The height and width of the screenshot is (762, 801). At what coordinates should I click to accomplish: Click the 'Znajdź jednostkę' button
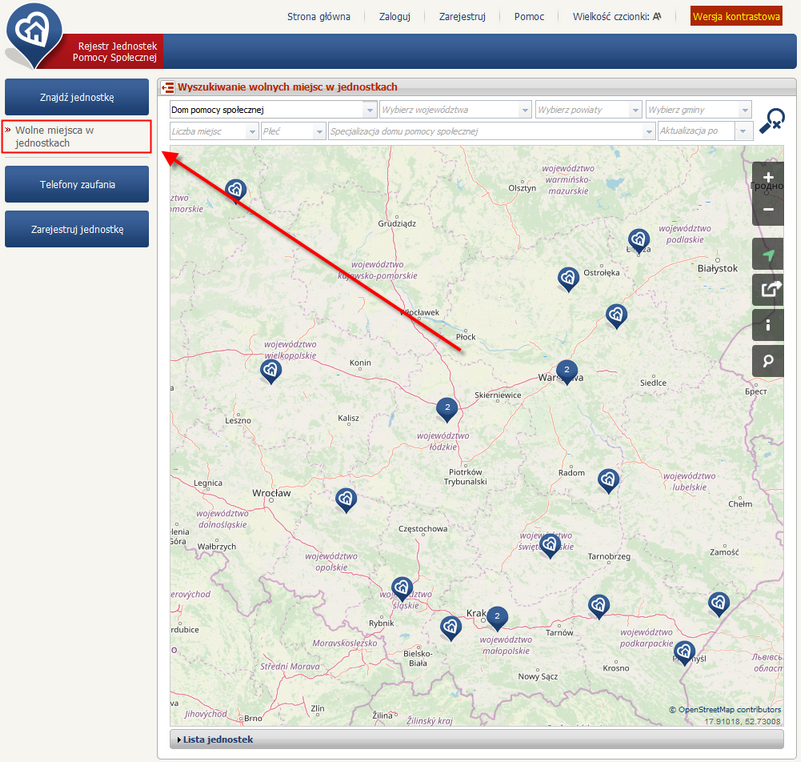click(x=77, y=98)
